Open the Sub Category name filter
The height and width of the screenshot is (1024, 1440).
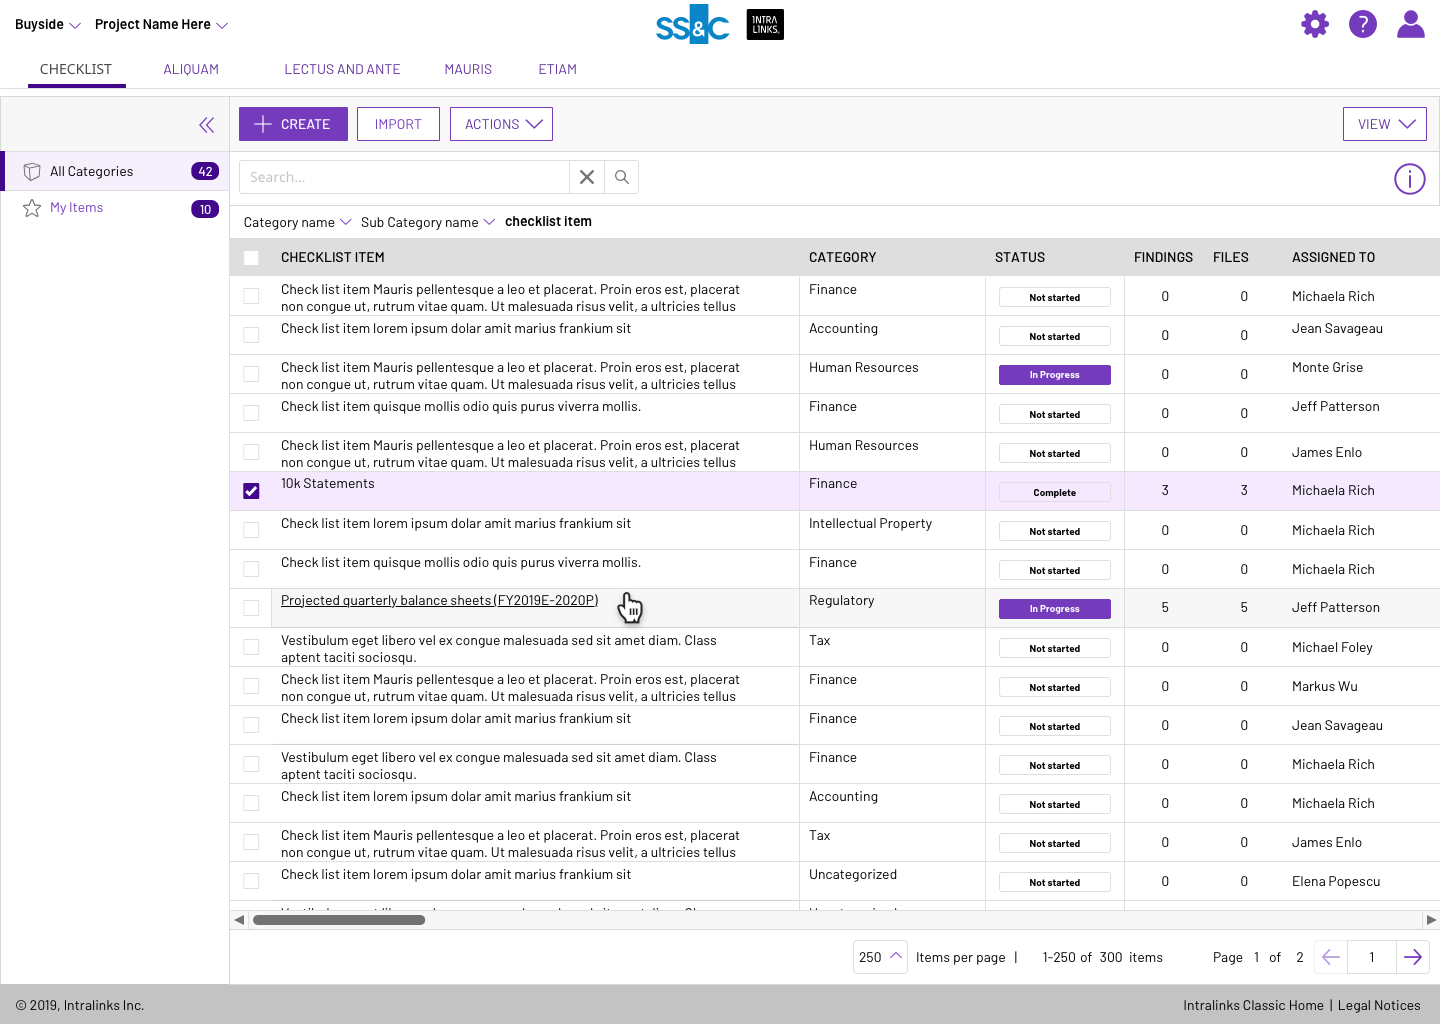tap(428, 222)
